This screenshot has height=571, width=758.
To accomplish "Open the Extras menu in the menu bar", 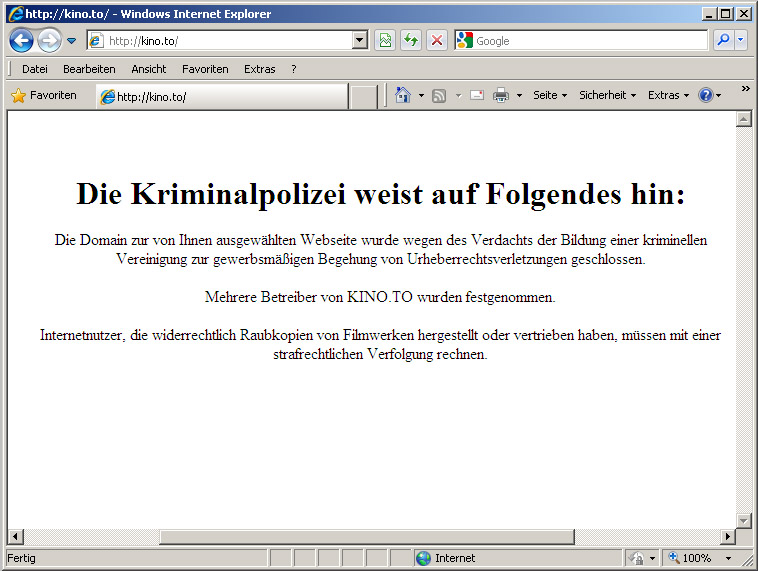I will (260, 69).
